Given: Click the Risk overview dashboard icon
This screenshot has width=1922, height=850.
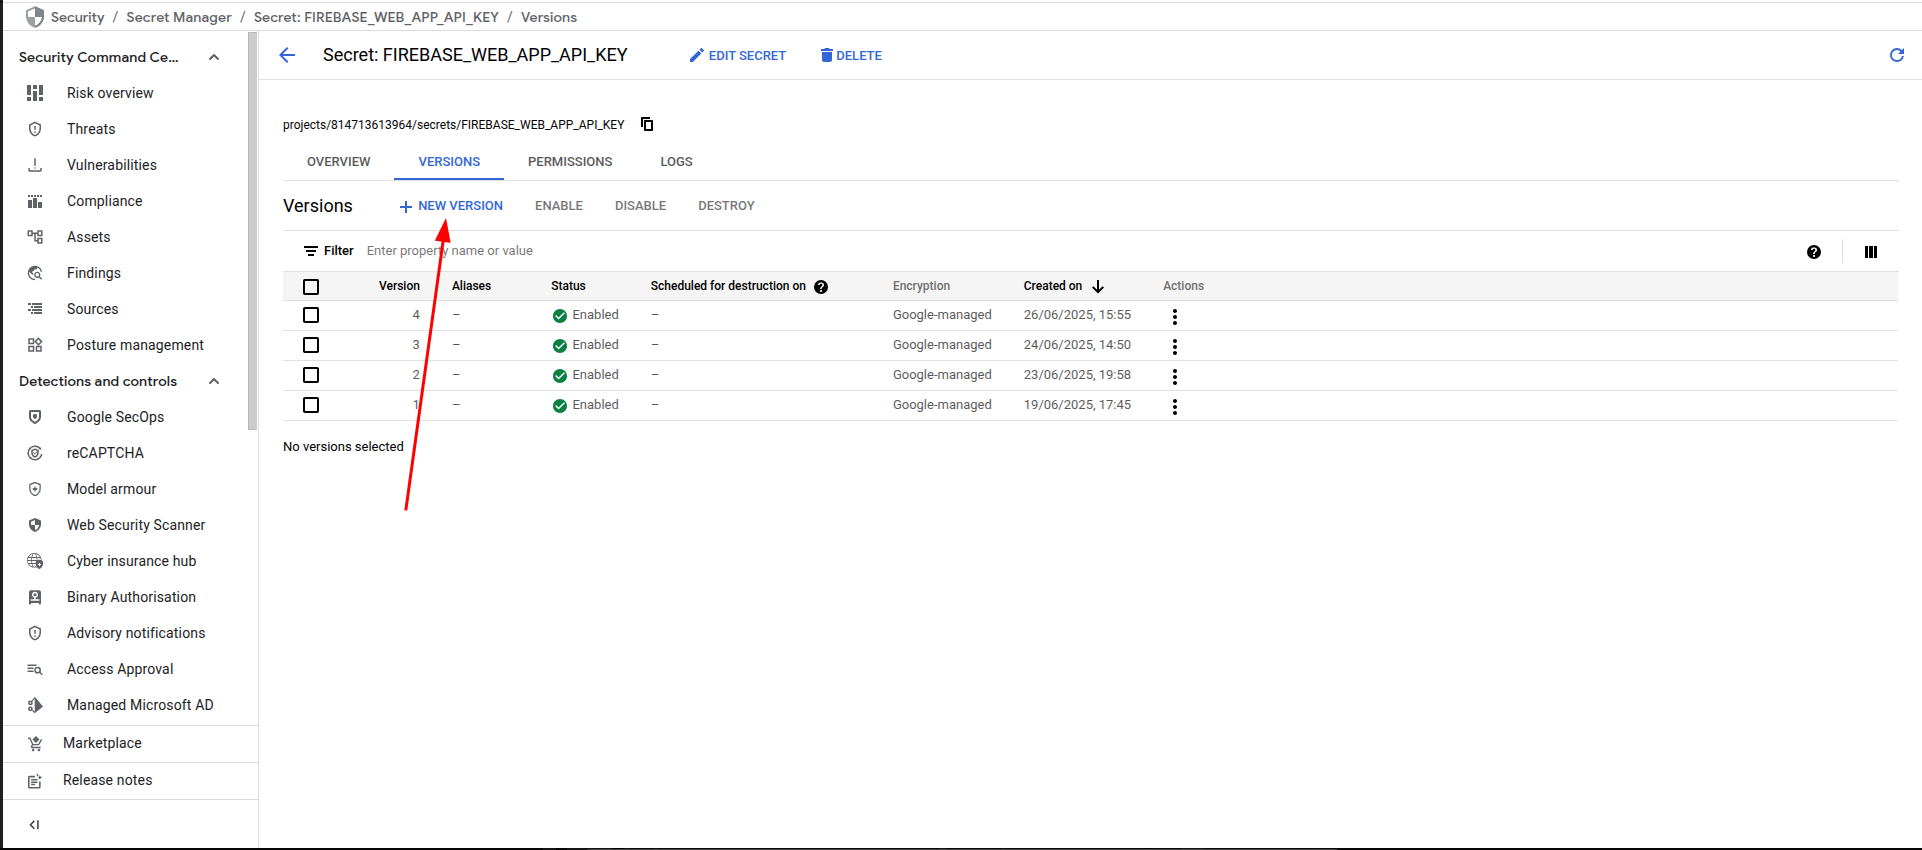Looking at the screenshot, I should 35,93.
